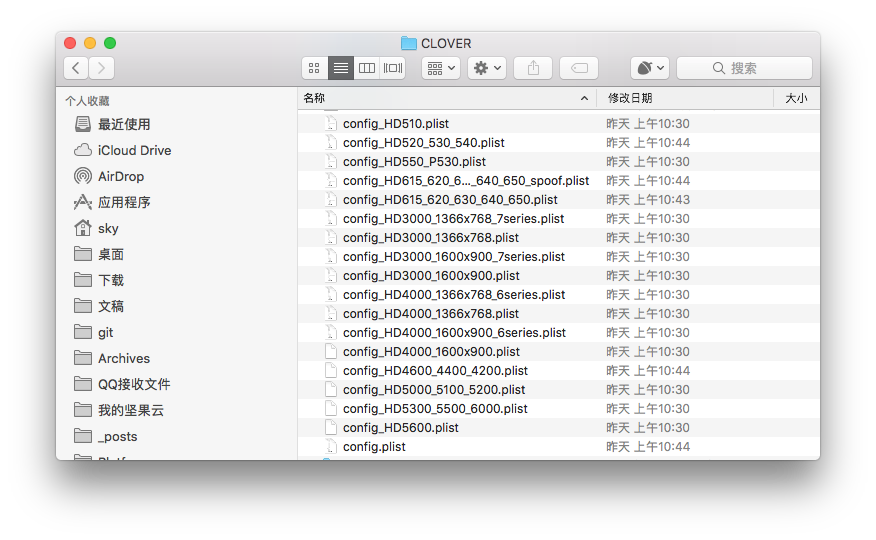Switch to Cover Flow view
Screen dimensions: 876x540
tap(393, 68)
